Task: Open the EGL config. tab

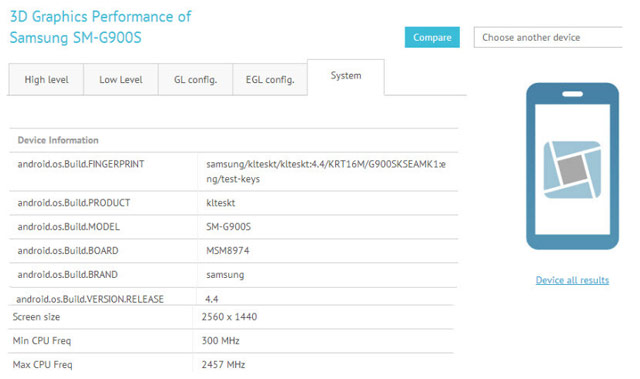Action: tap(270, 80)
